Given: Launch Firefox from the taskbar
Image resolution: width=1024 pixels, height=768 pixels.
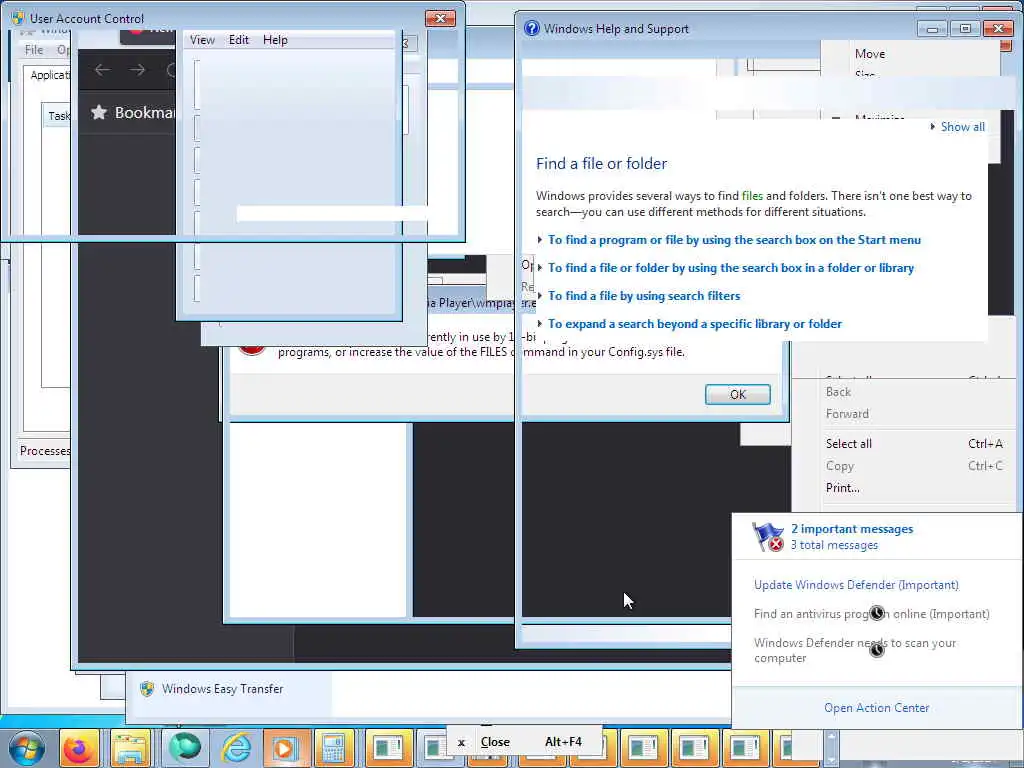Looking at the screenshot, I should coord(80,748).
